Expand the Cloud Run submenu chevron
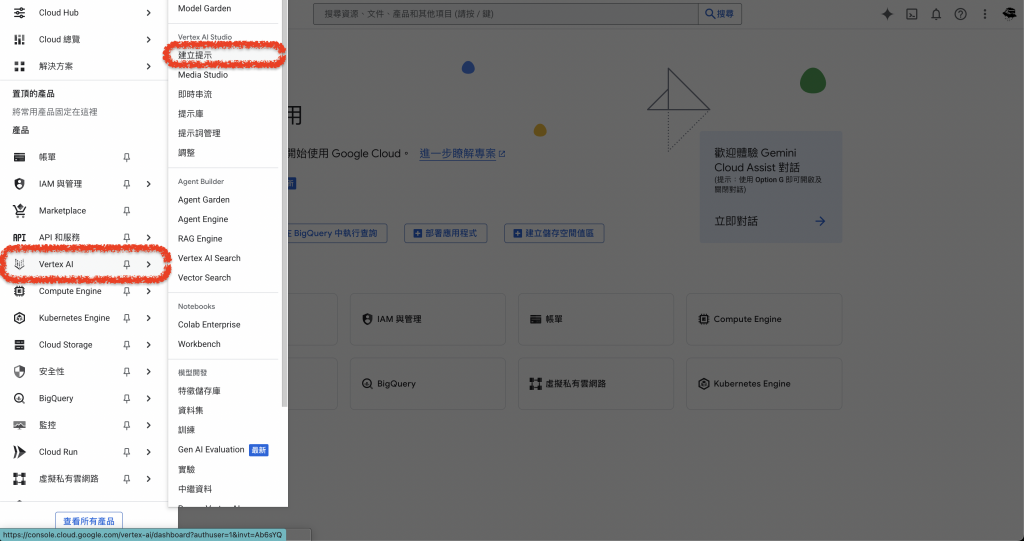The width and height of the screenshot is (1024, 541). (x=149, y=451)
